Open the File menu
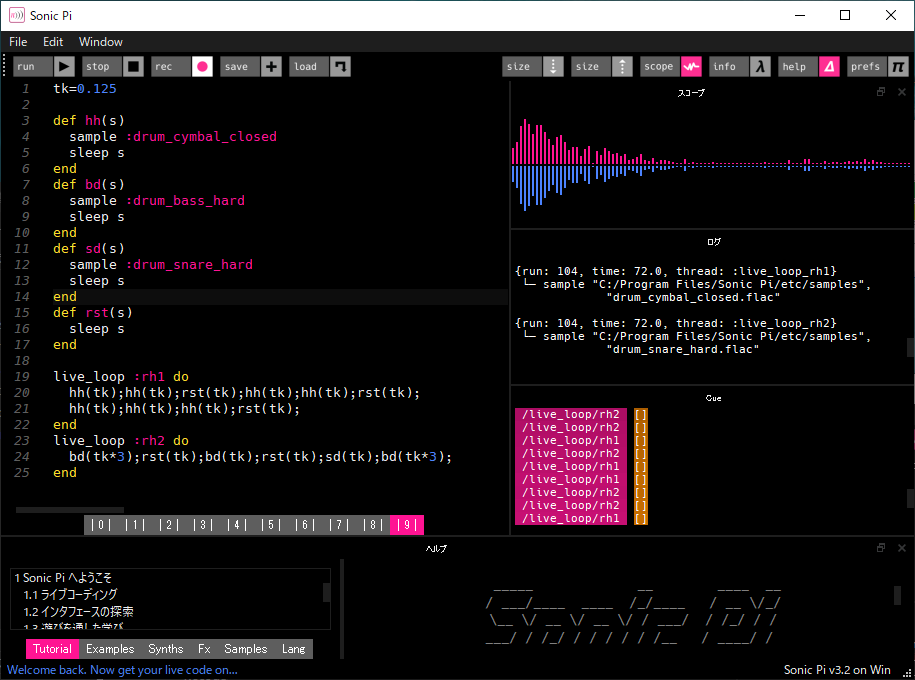Viewport: 915px width, 680px height. coord(19,42)
